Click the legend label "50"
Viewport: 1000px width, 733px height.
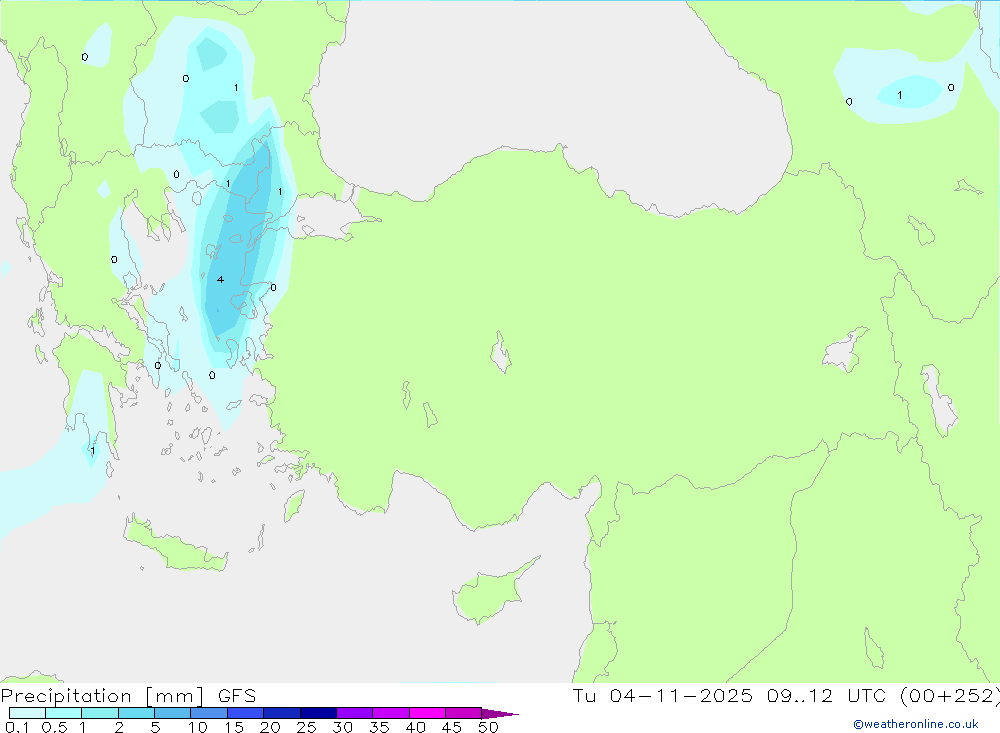488,727
